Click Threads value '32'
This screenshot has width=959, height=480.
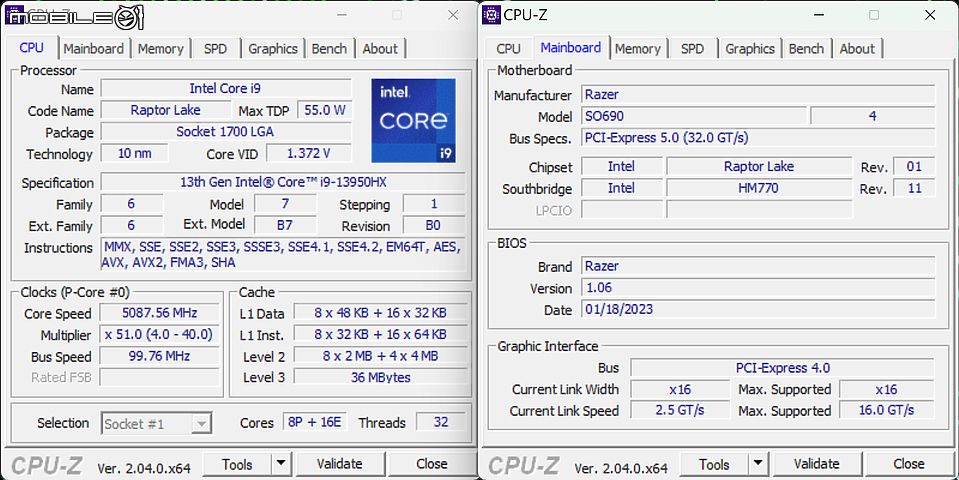(x=441, y=422)
